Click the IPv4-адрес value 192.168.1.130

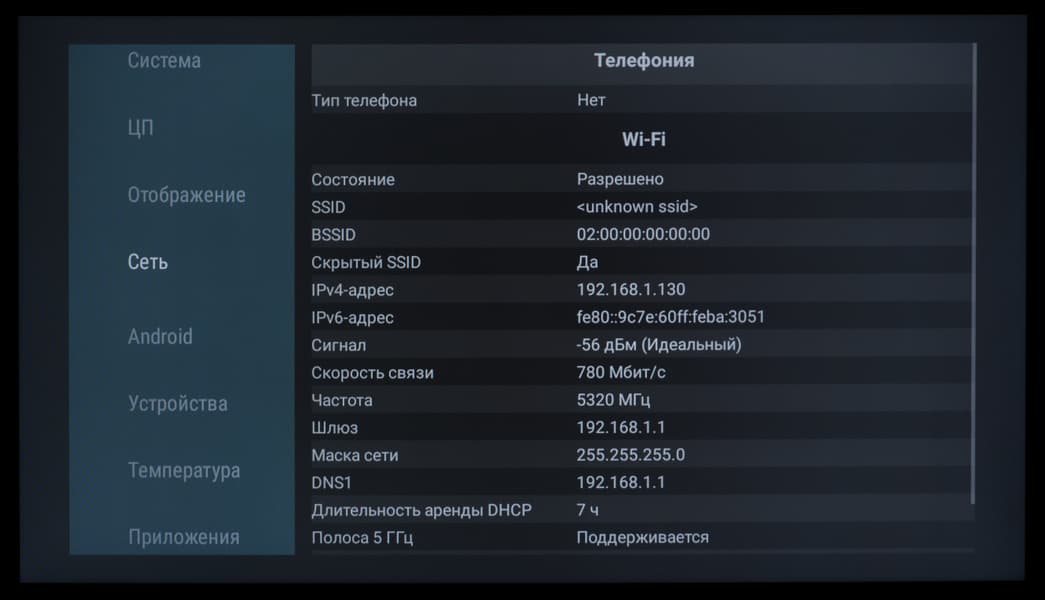(x=631, y=290)
